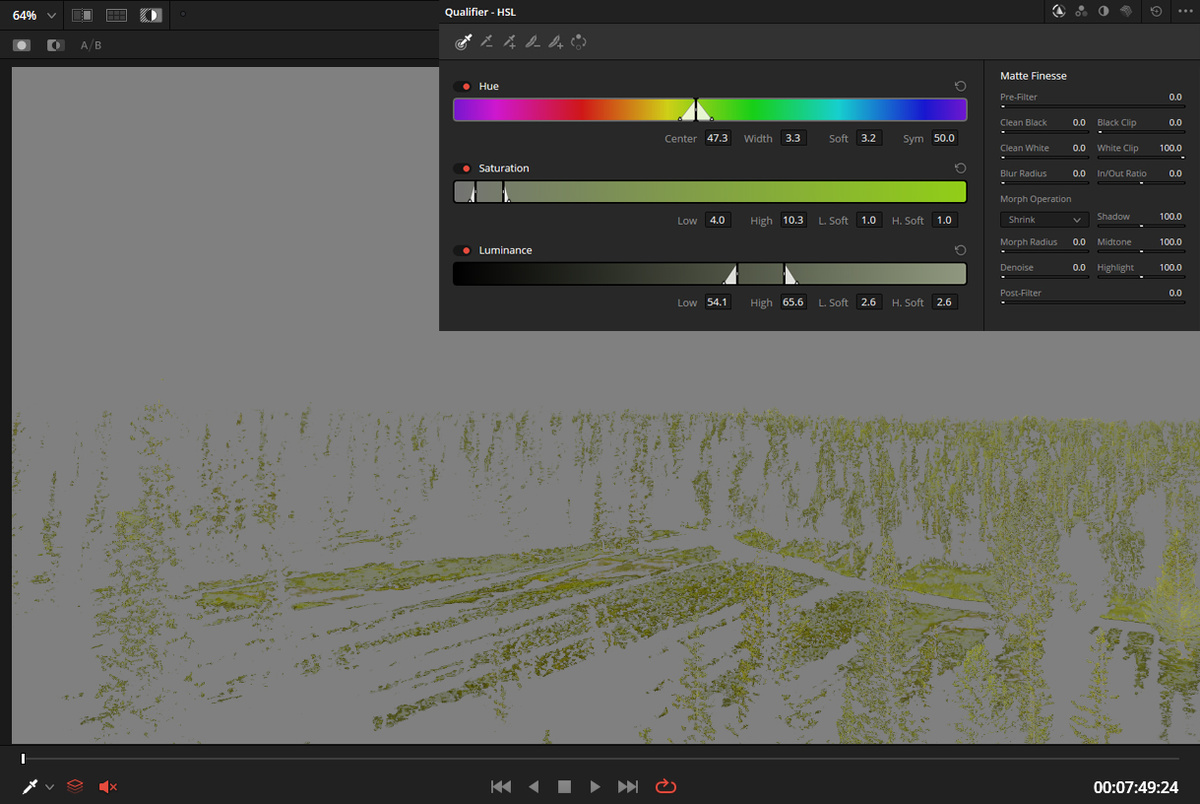Click the Matte Finesse heading
1200x804 pixels.
pos(1033,76)
